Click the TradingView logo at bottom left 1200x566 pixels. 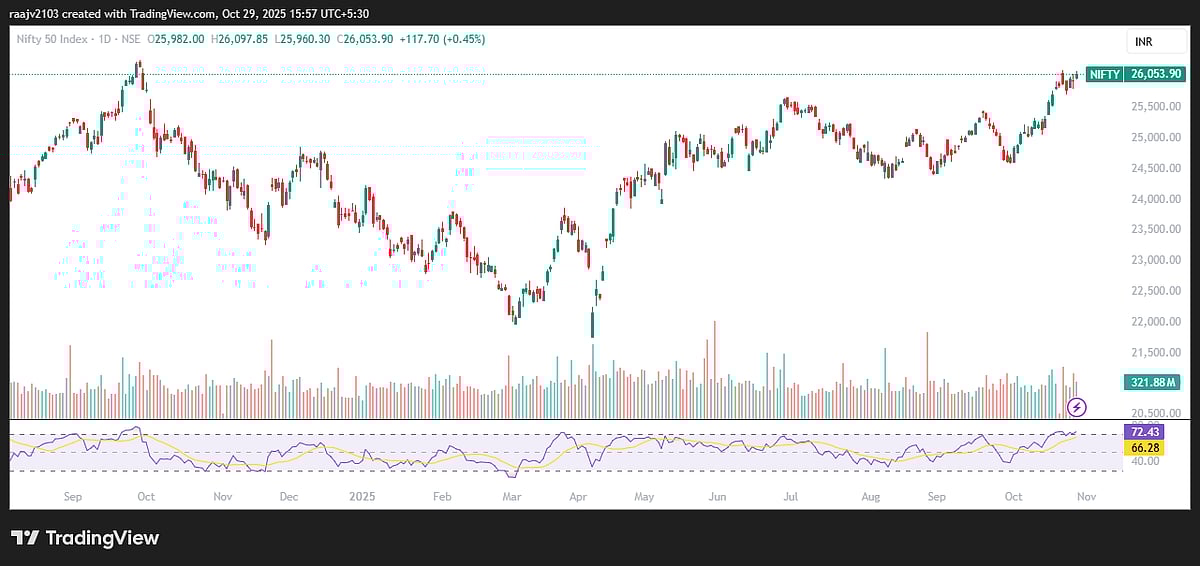pyautogui.click(x=85, y=538)
